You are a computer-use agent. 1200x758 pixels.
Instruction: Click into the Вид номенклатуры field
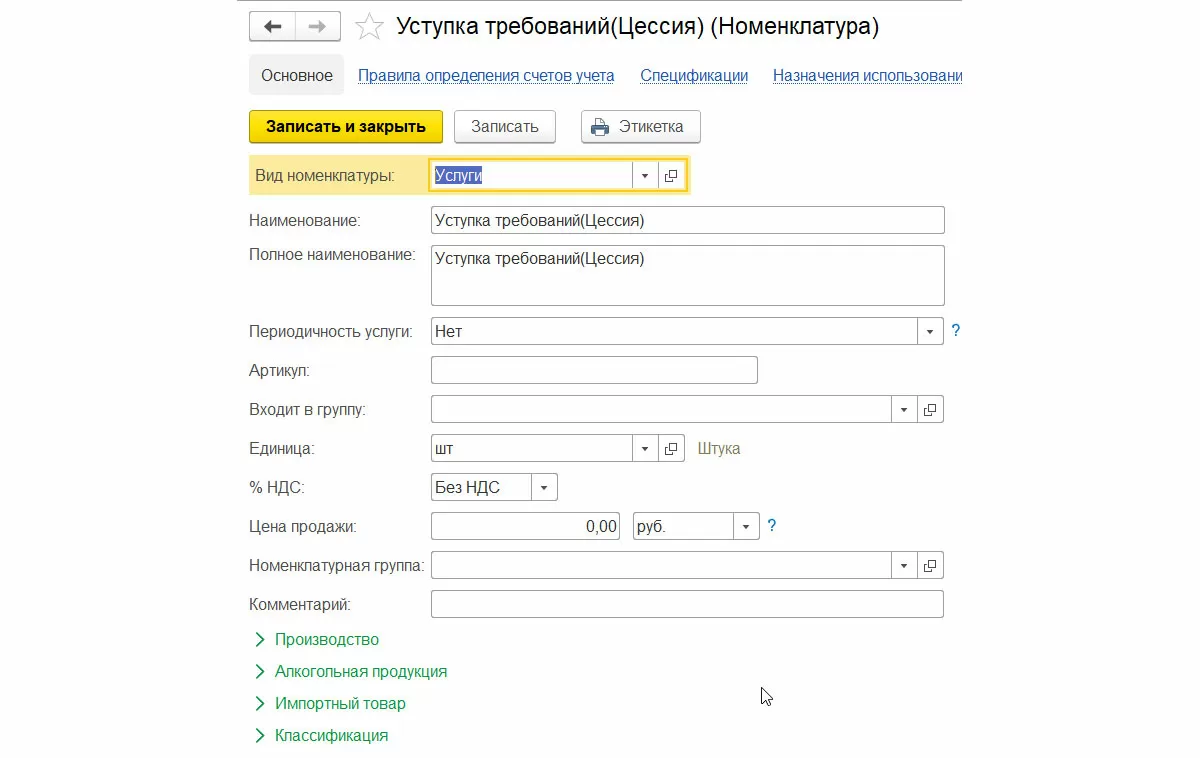click(532, 176)
